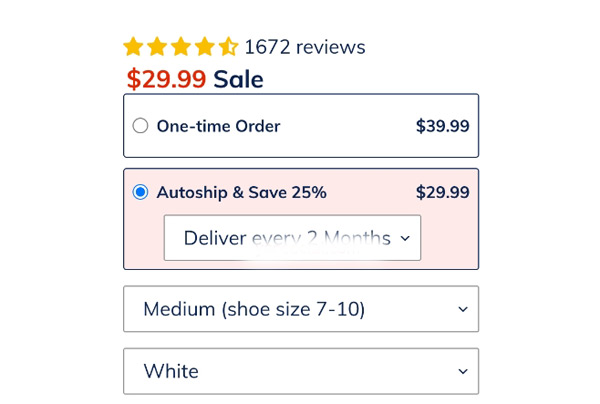Select the Autoship & Save radio button
Viewport: 600px width, 404px height.
click(140, 192)
